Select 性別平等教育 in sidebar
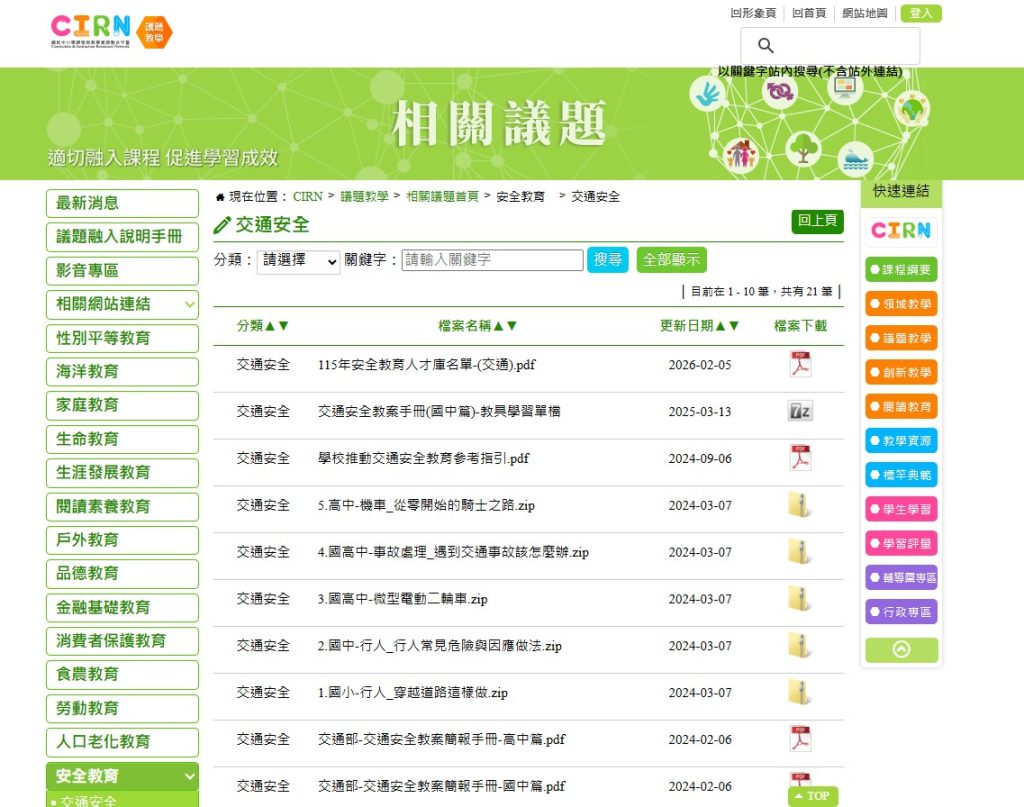This screenshot has height=807, width=1024. pyautogui.click(x=122, y=338)
